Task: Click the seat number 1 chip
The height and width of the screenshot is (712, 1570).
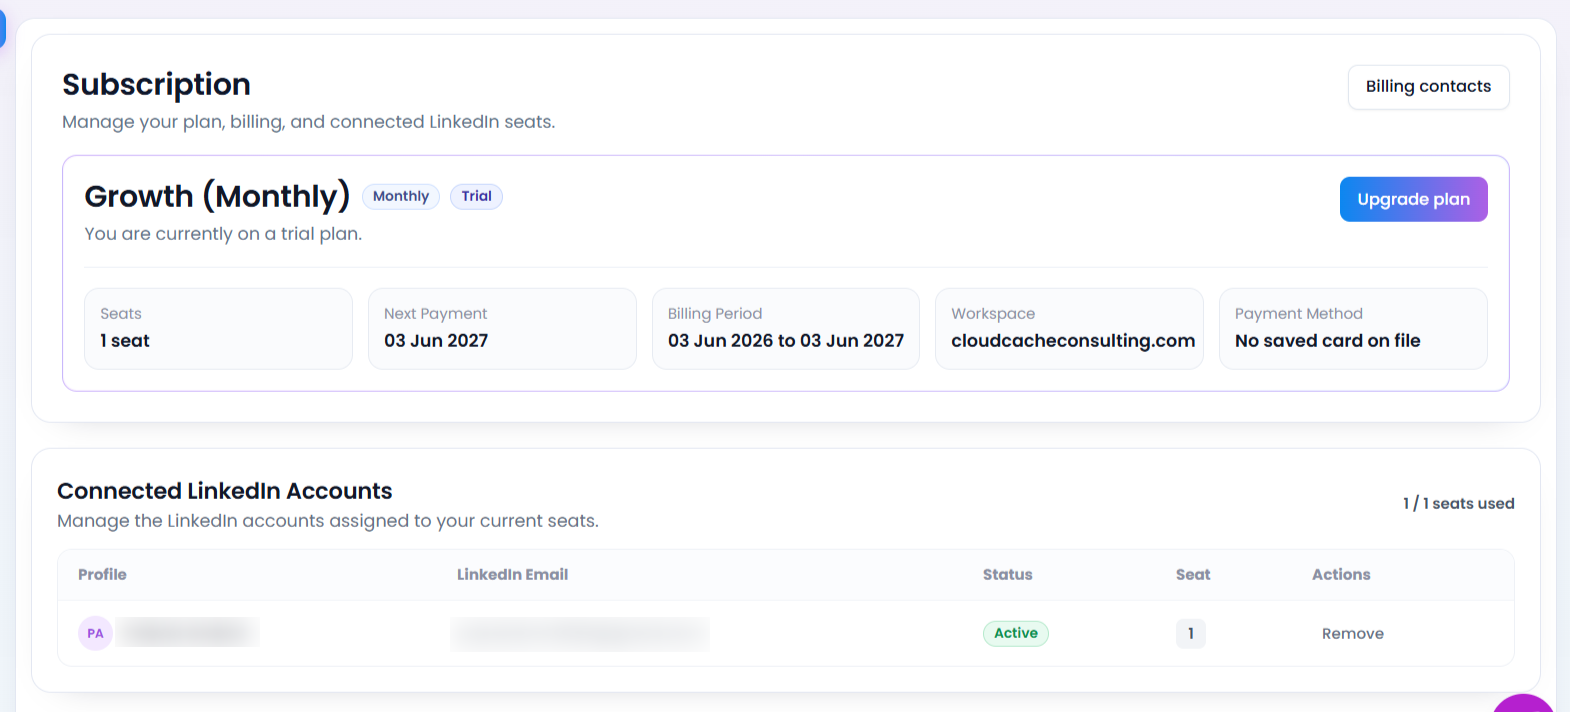Action: click(1190, 633)
